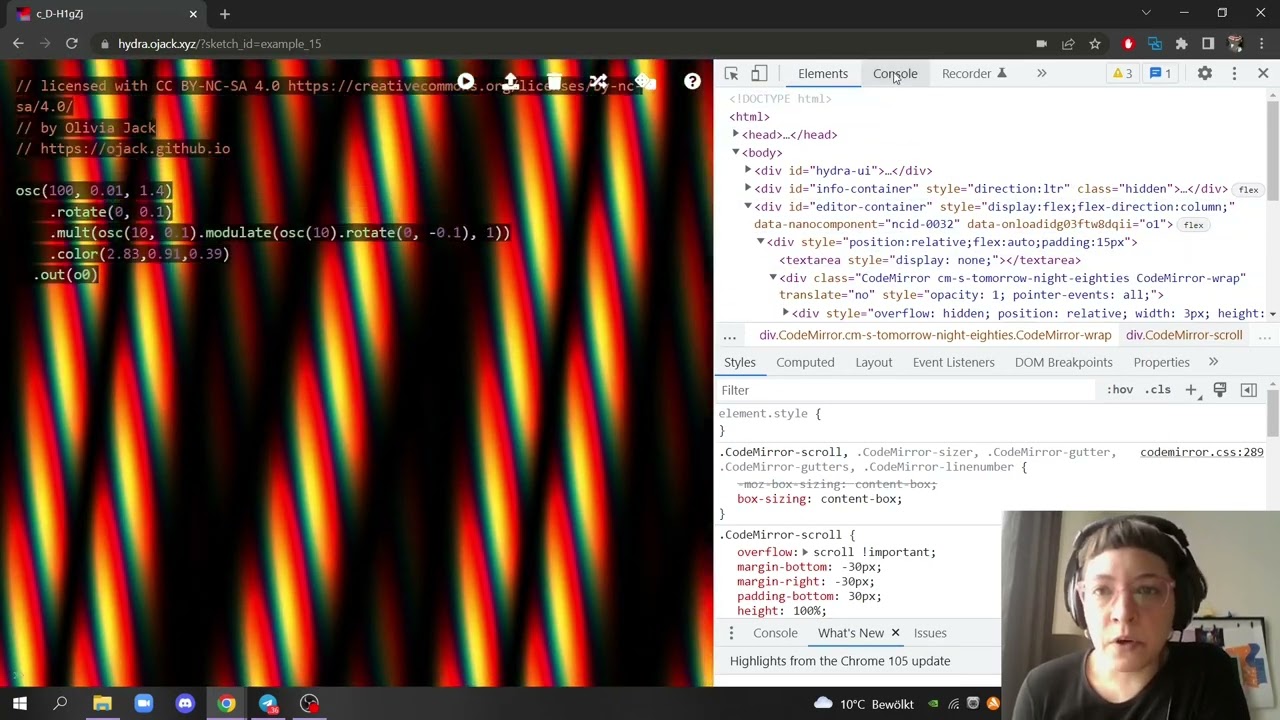This screenshot has height=720, width=1280.
Task: Select the Computed pane tab
Action: tap(805, 362)
